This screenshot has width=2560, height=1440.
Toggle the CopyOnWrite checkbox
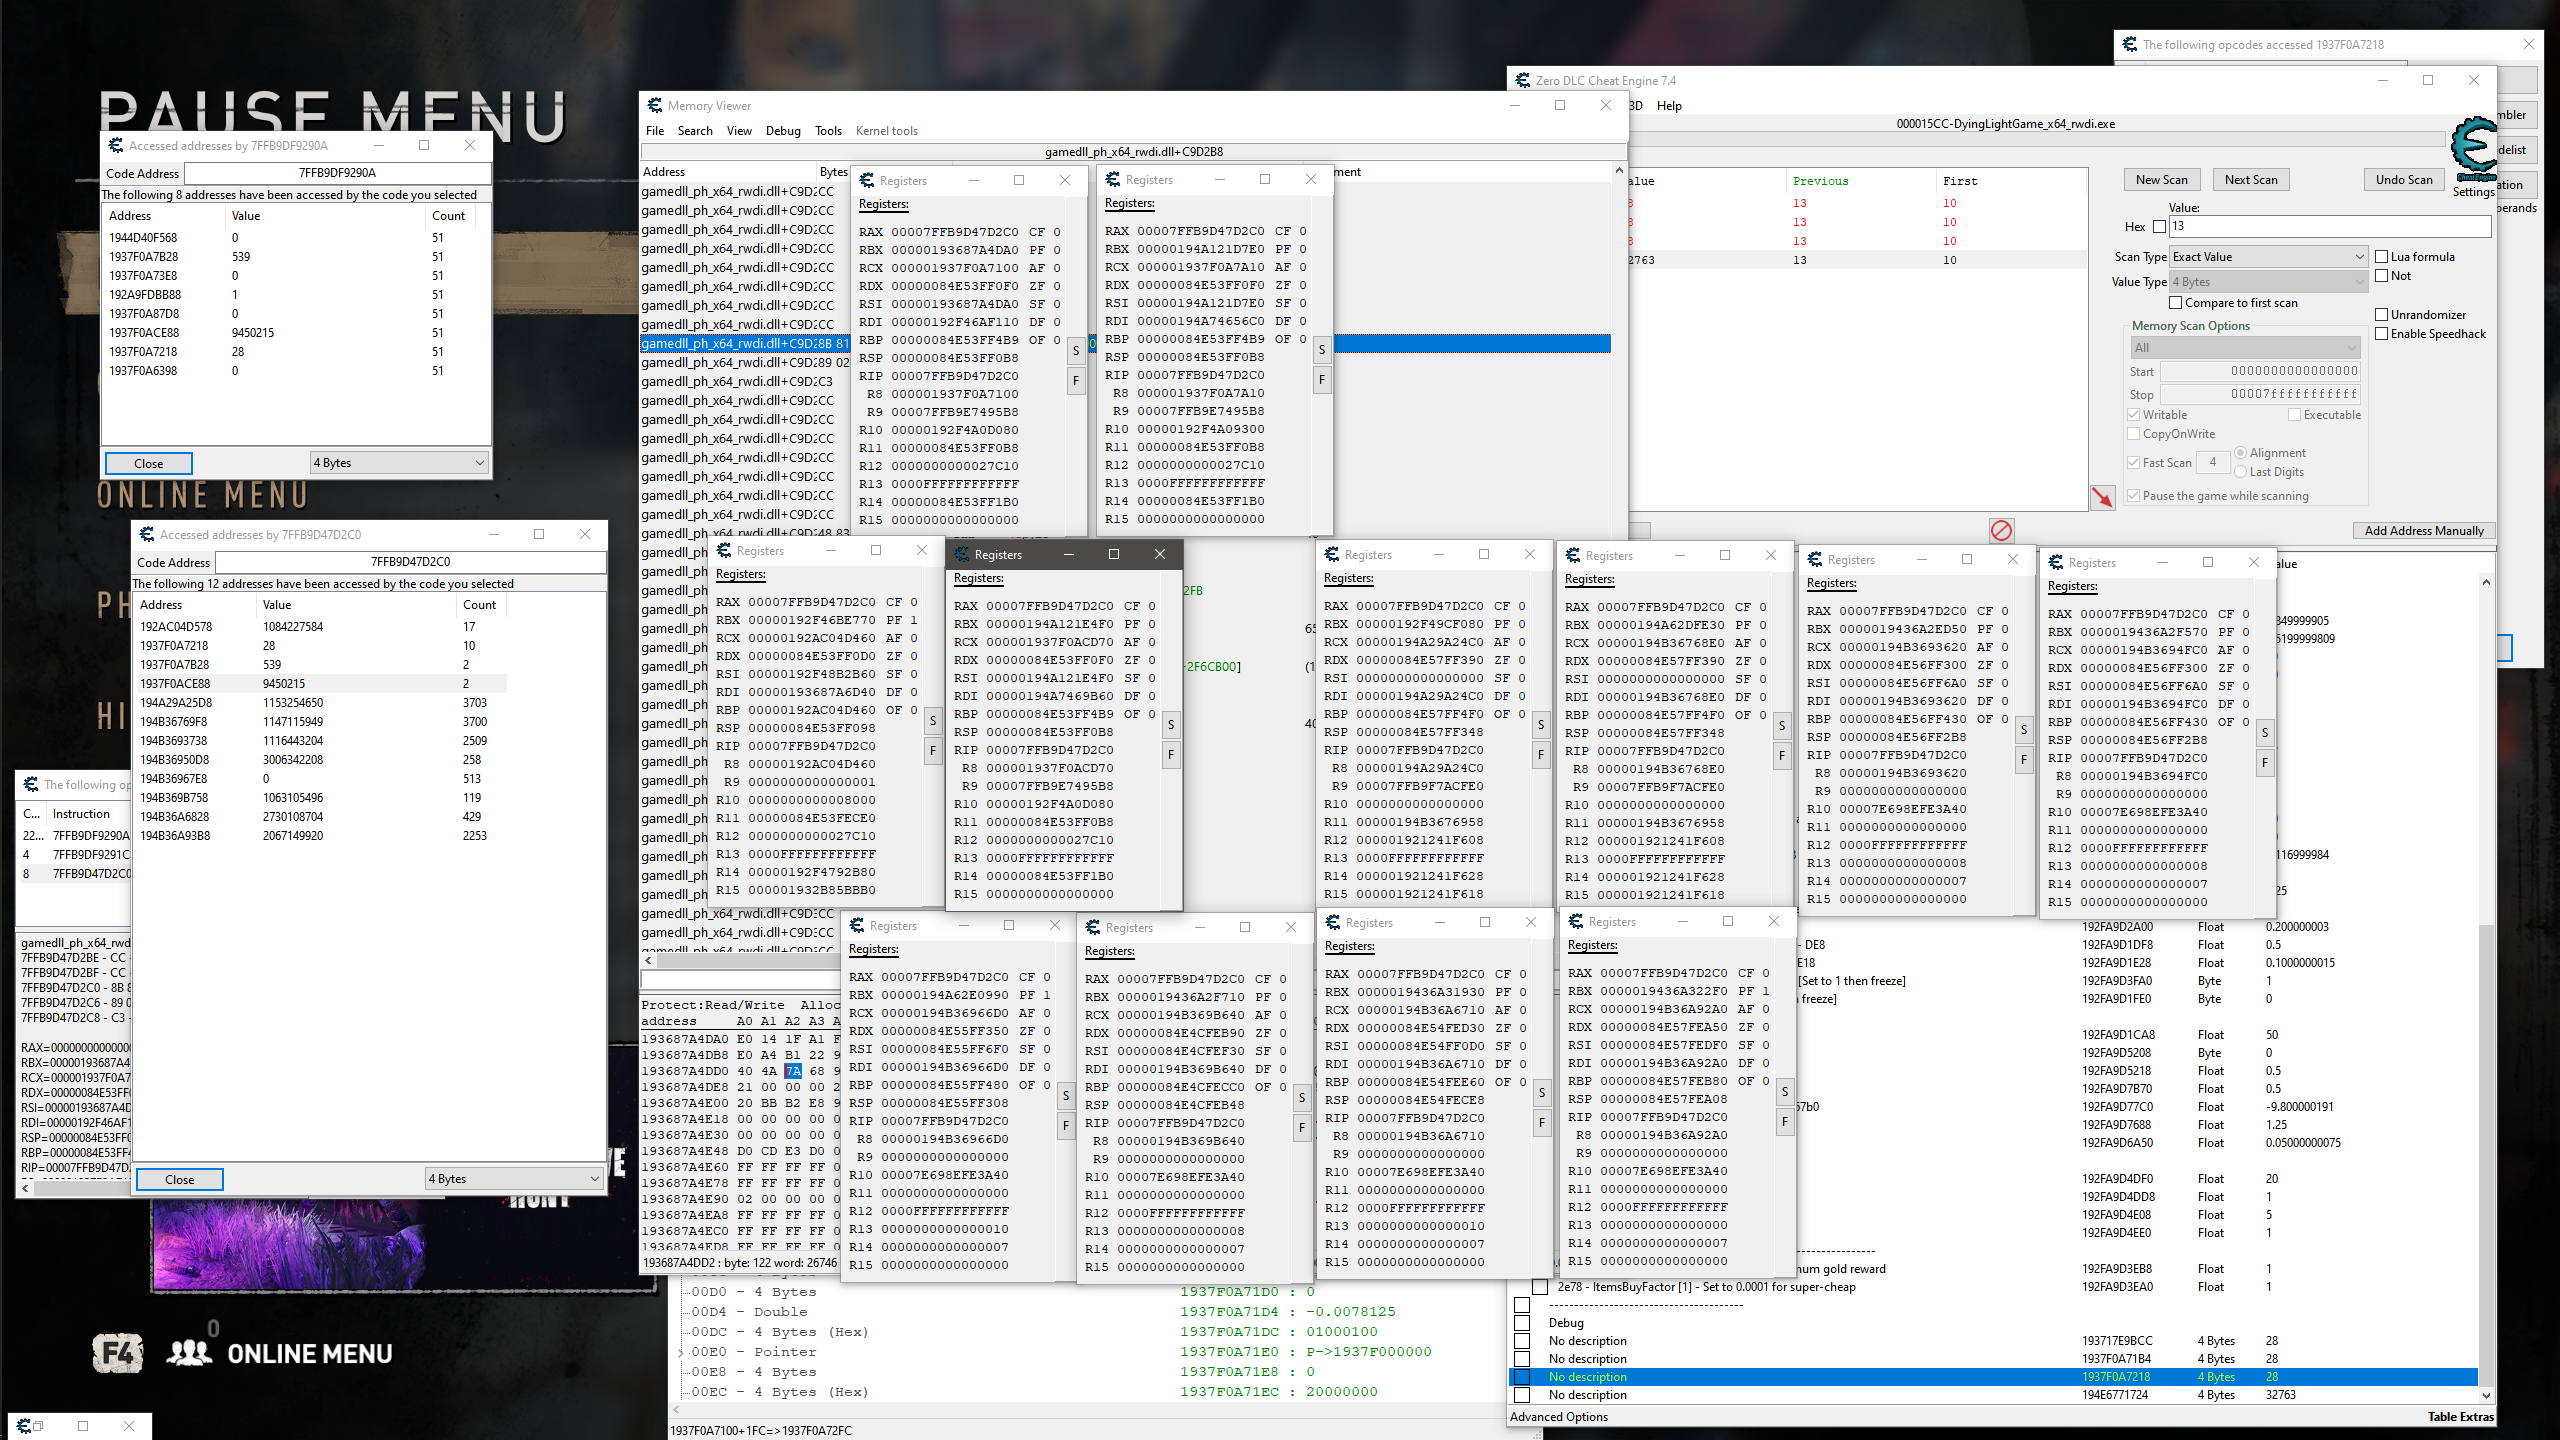pyautogui.click(x=2134, y=434)
